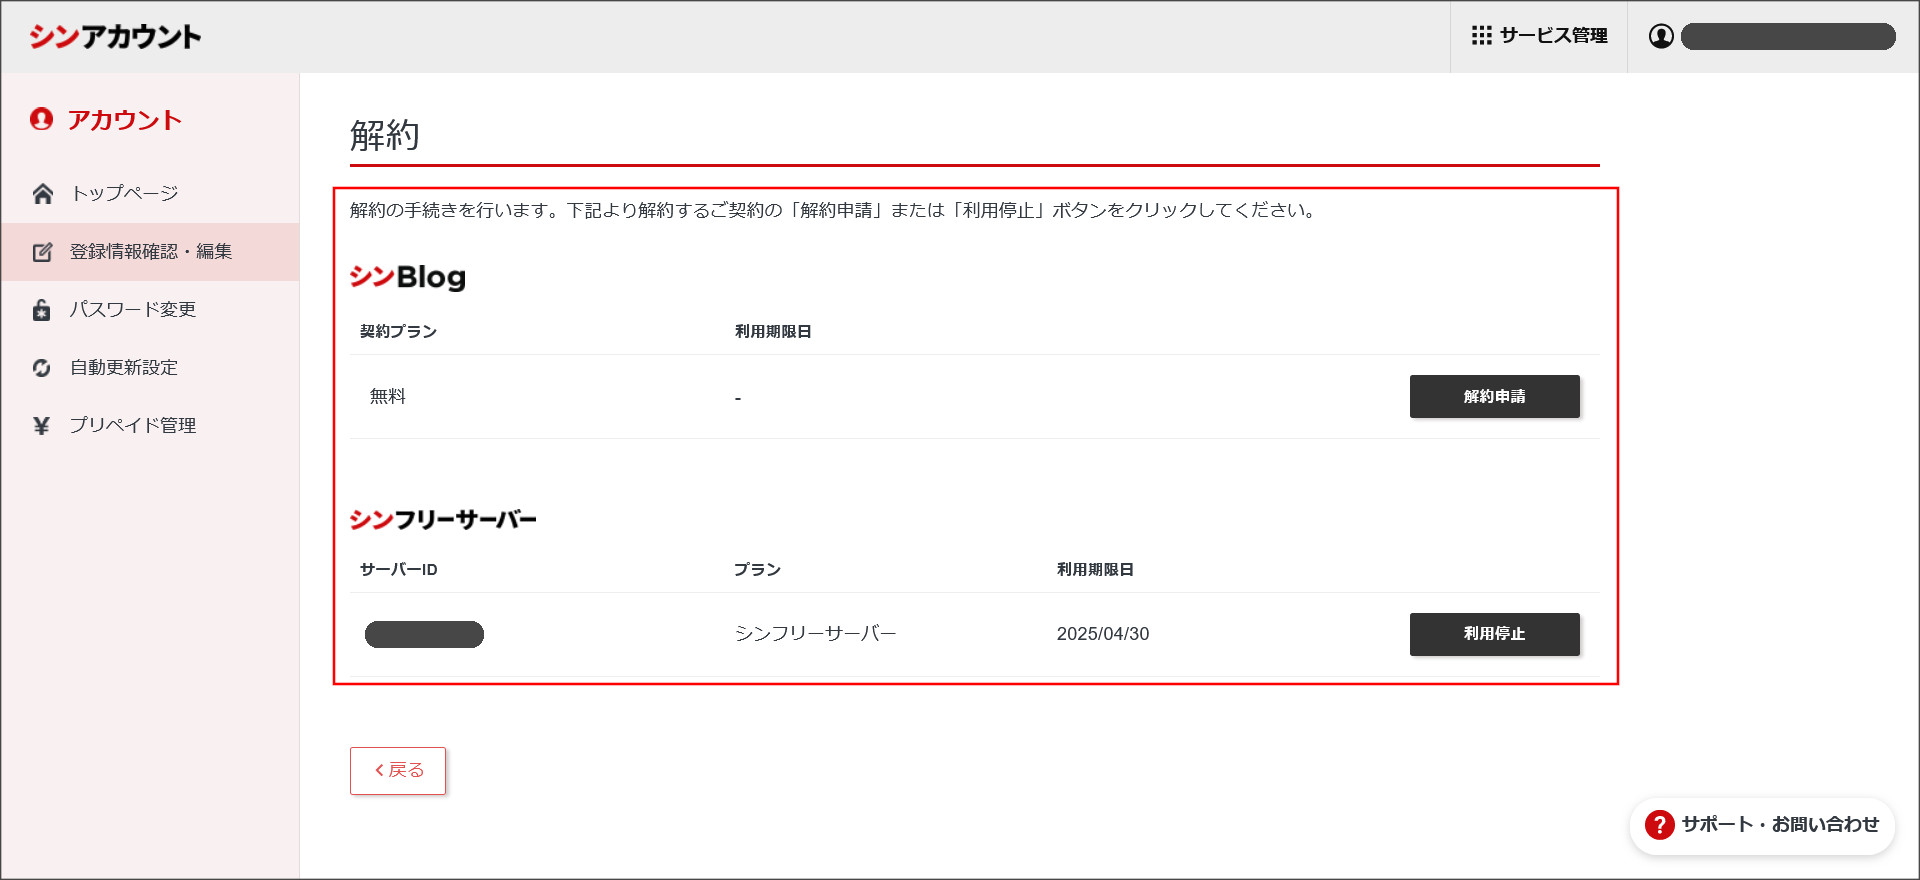This screenshot has height=880, width=1920.
Task: Click the シンフリーサーバー service logo
Action: click(x=443, y=519)
